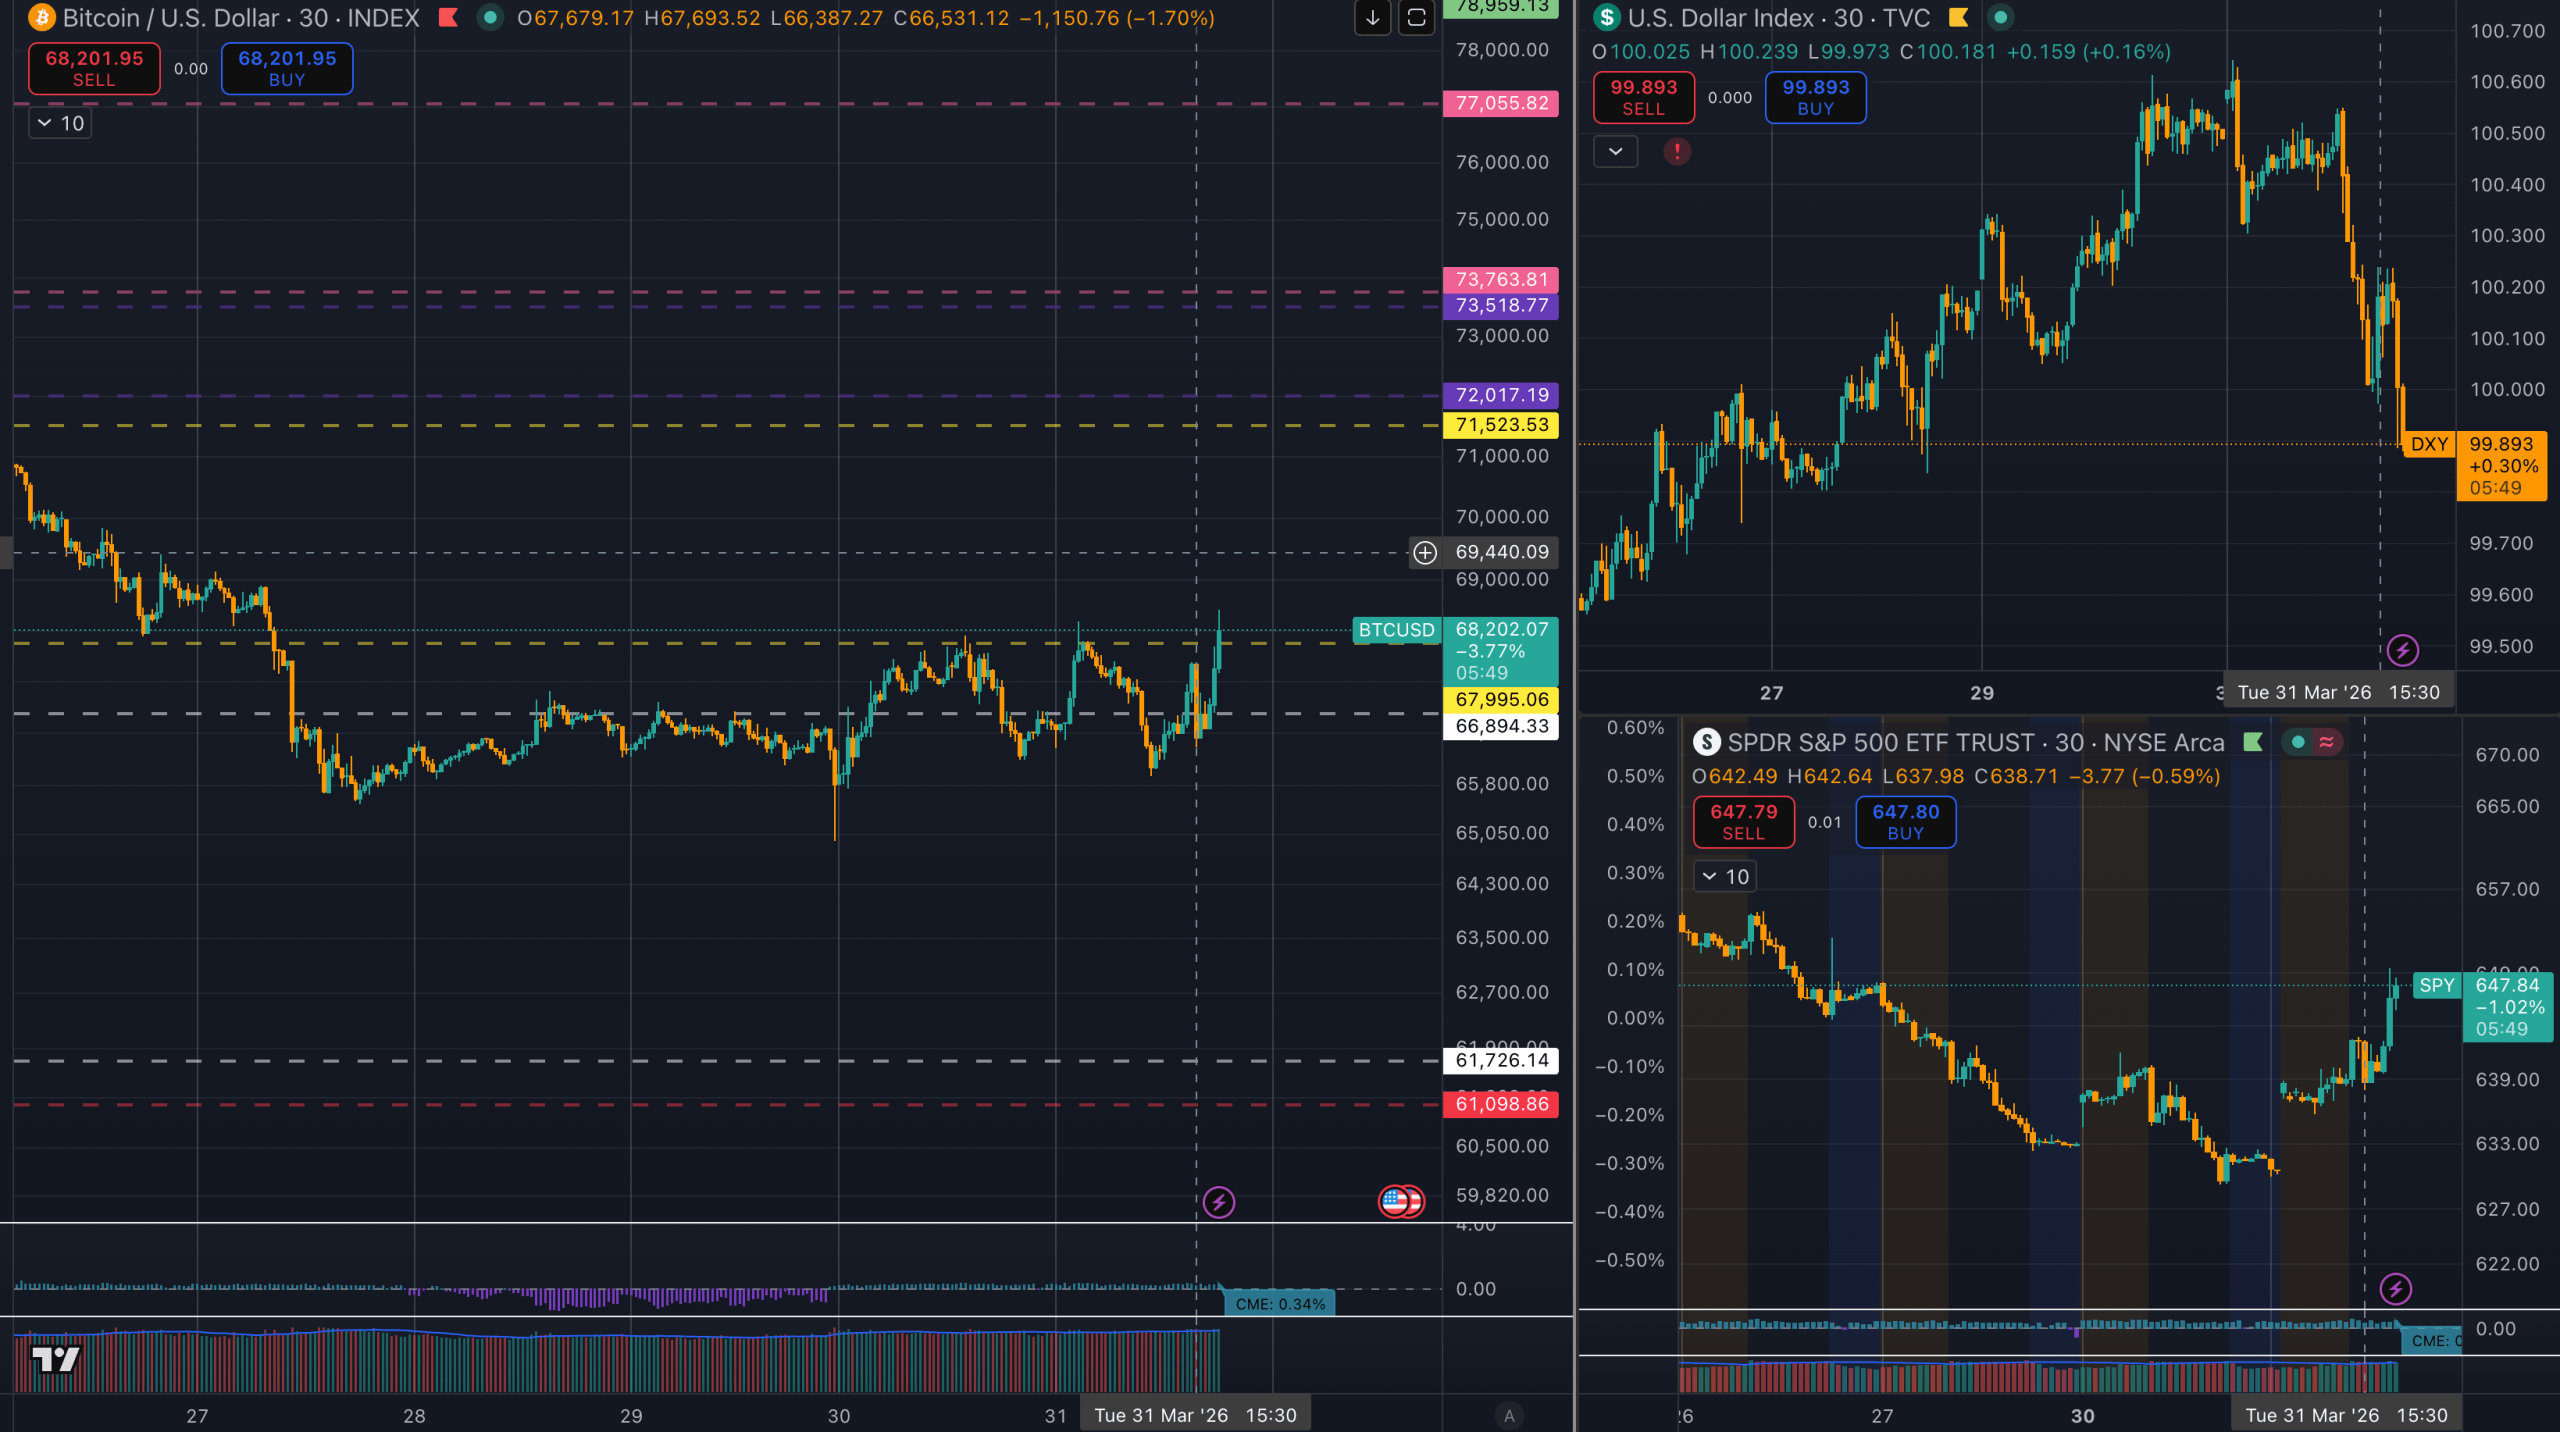Viewport: 2560px width, 1432px height.
Task: Click the lightning event icon on Bitcoin chart
Action: [1218, 1202]
